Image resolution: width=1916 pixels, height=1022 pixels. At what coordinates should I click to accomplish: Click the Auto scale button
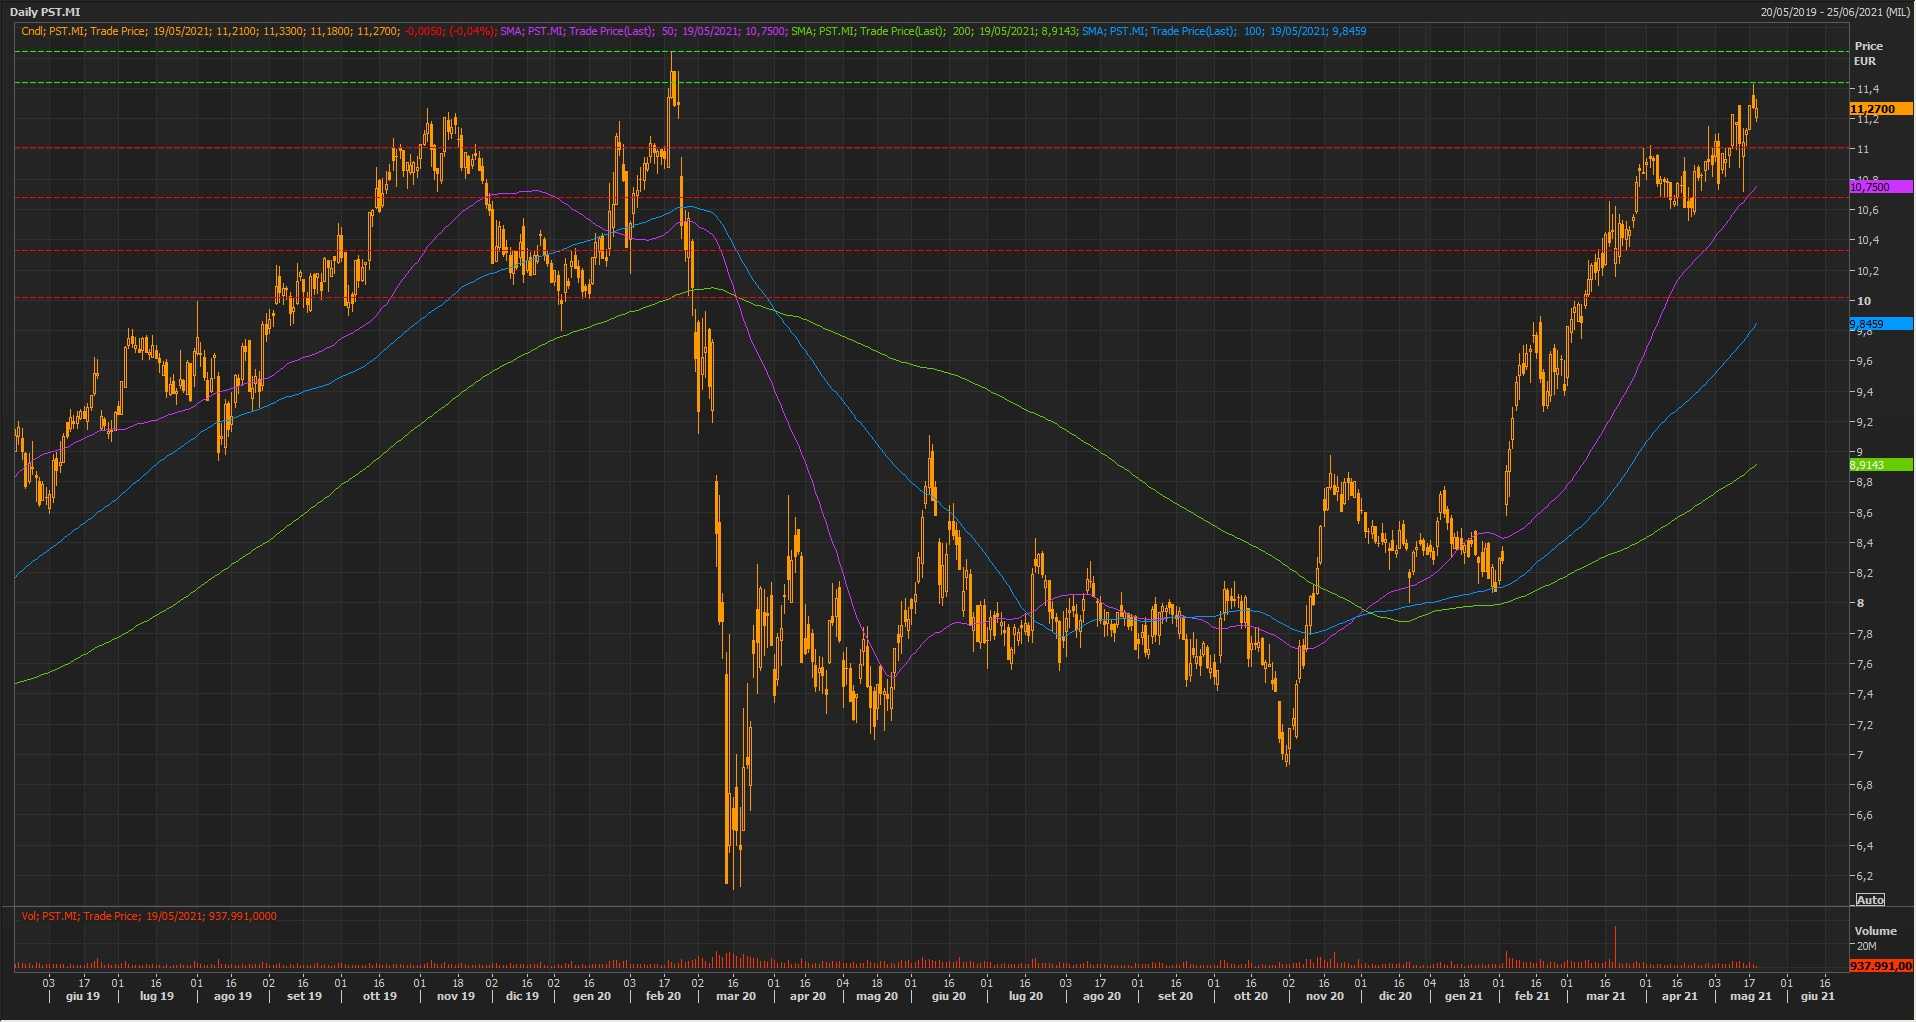click(x=1869, y=900)
